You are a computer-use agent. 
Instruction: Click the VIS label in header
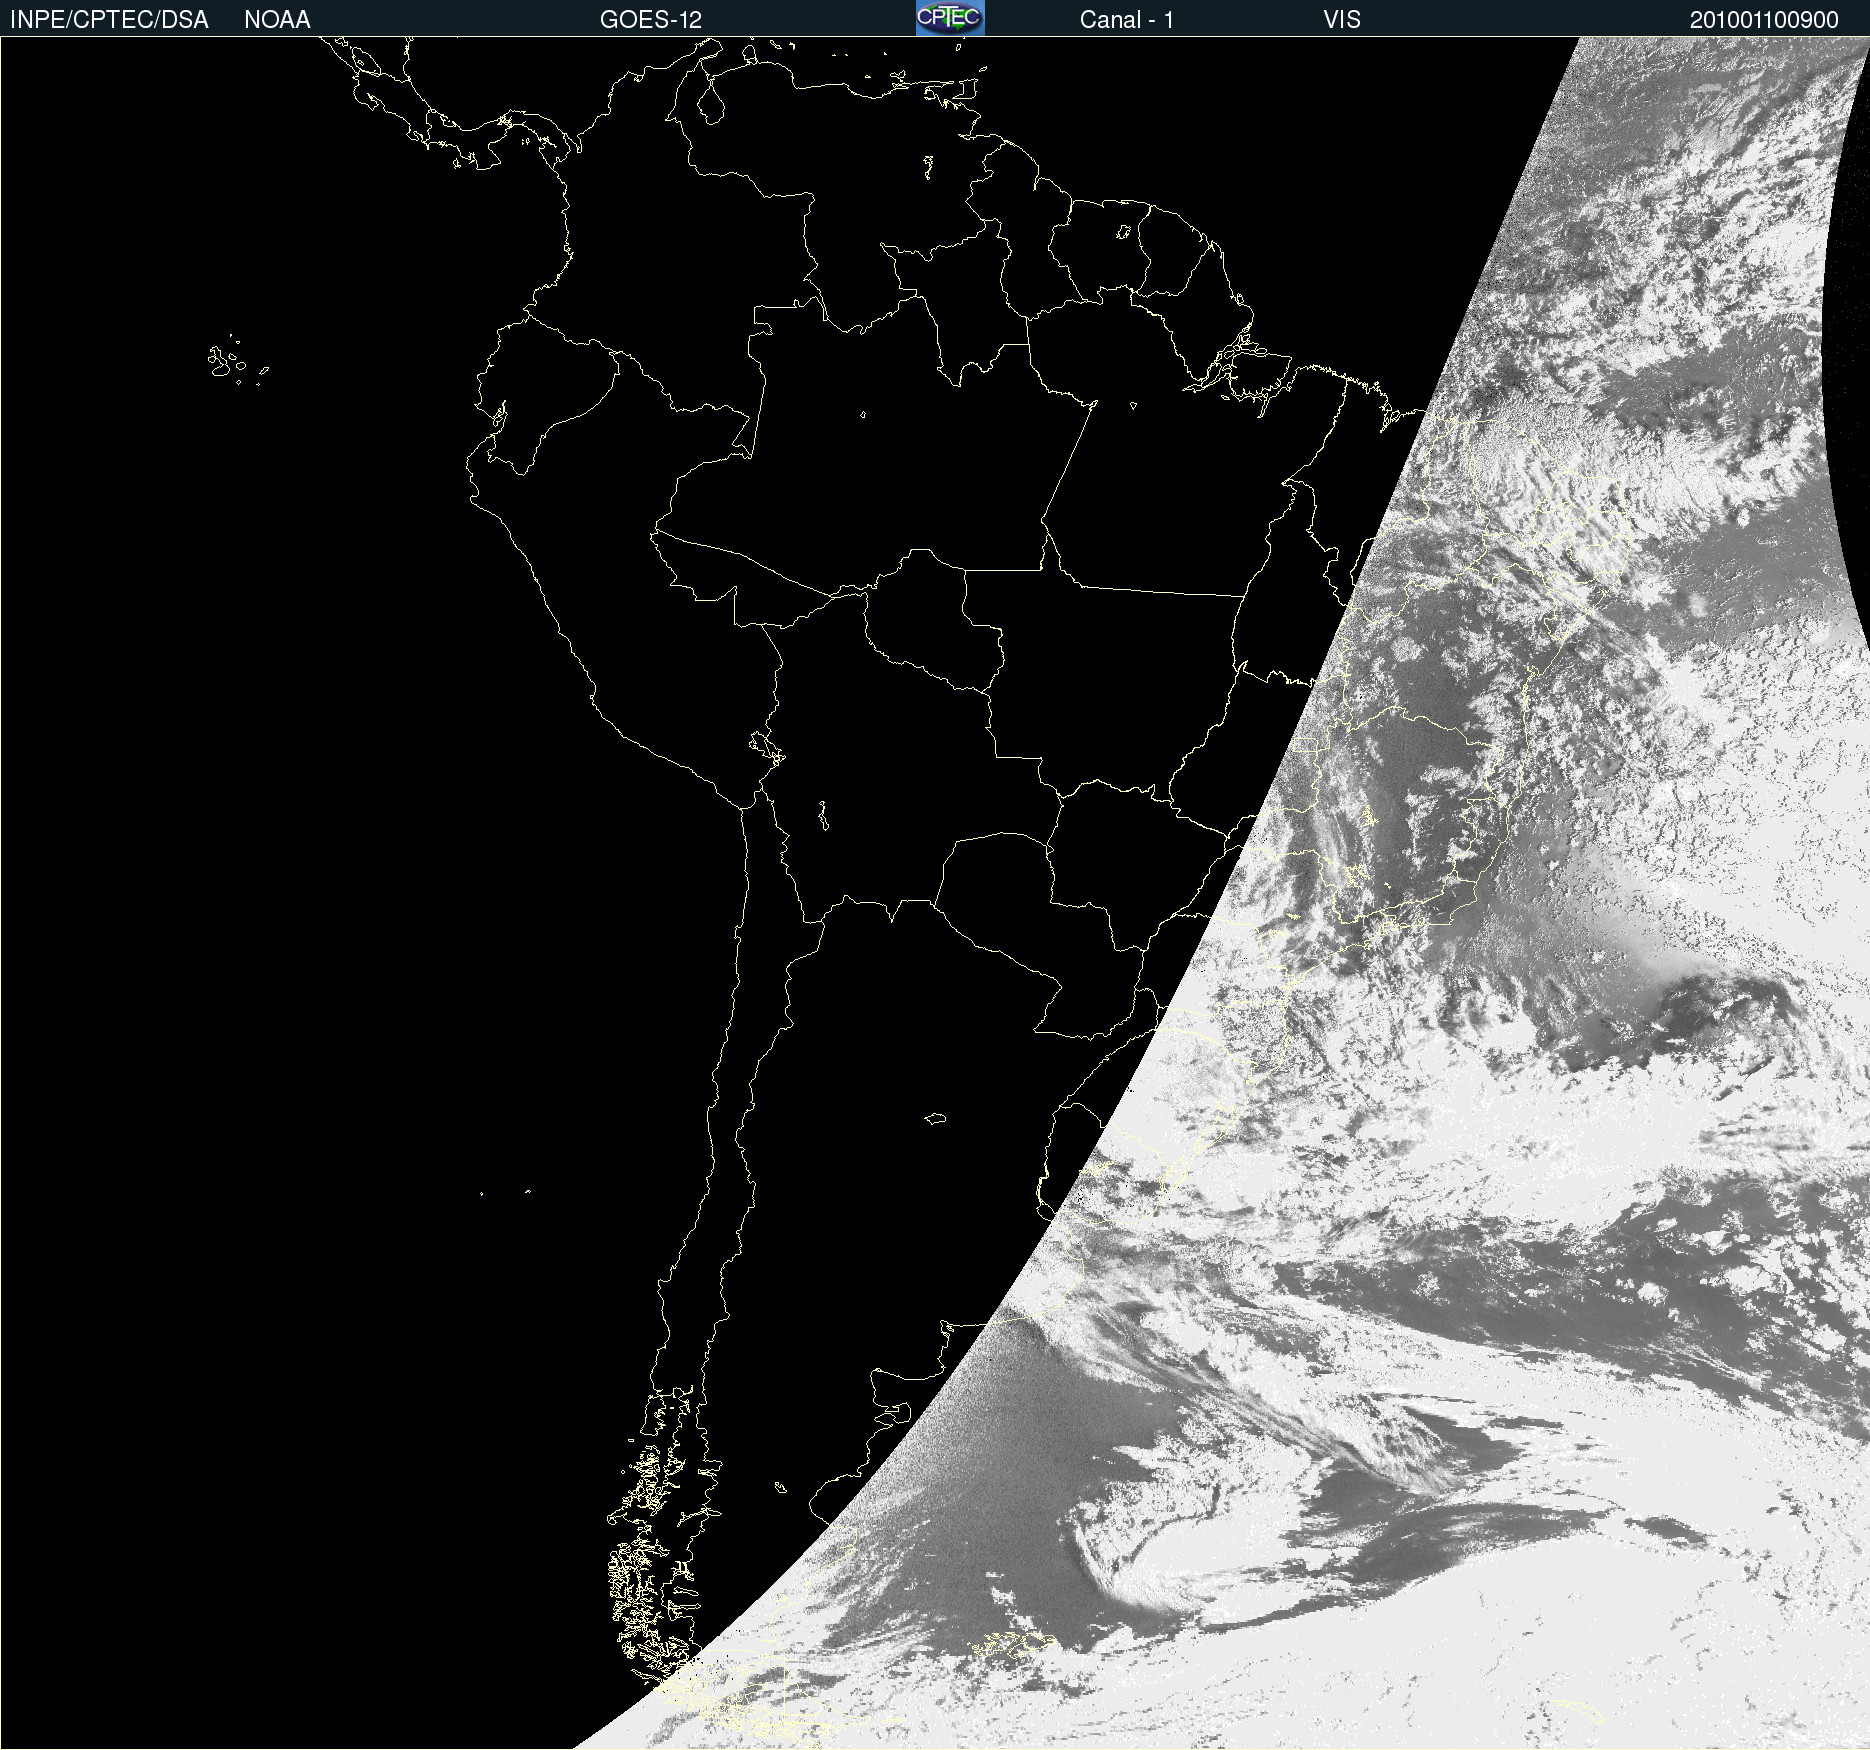1342,20
